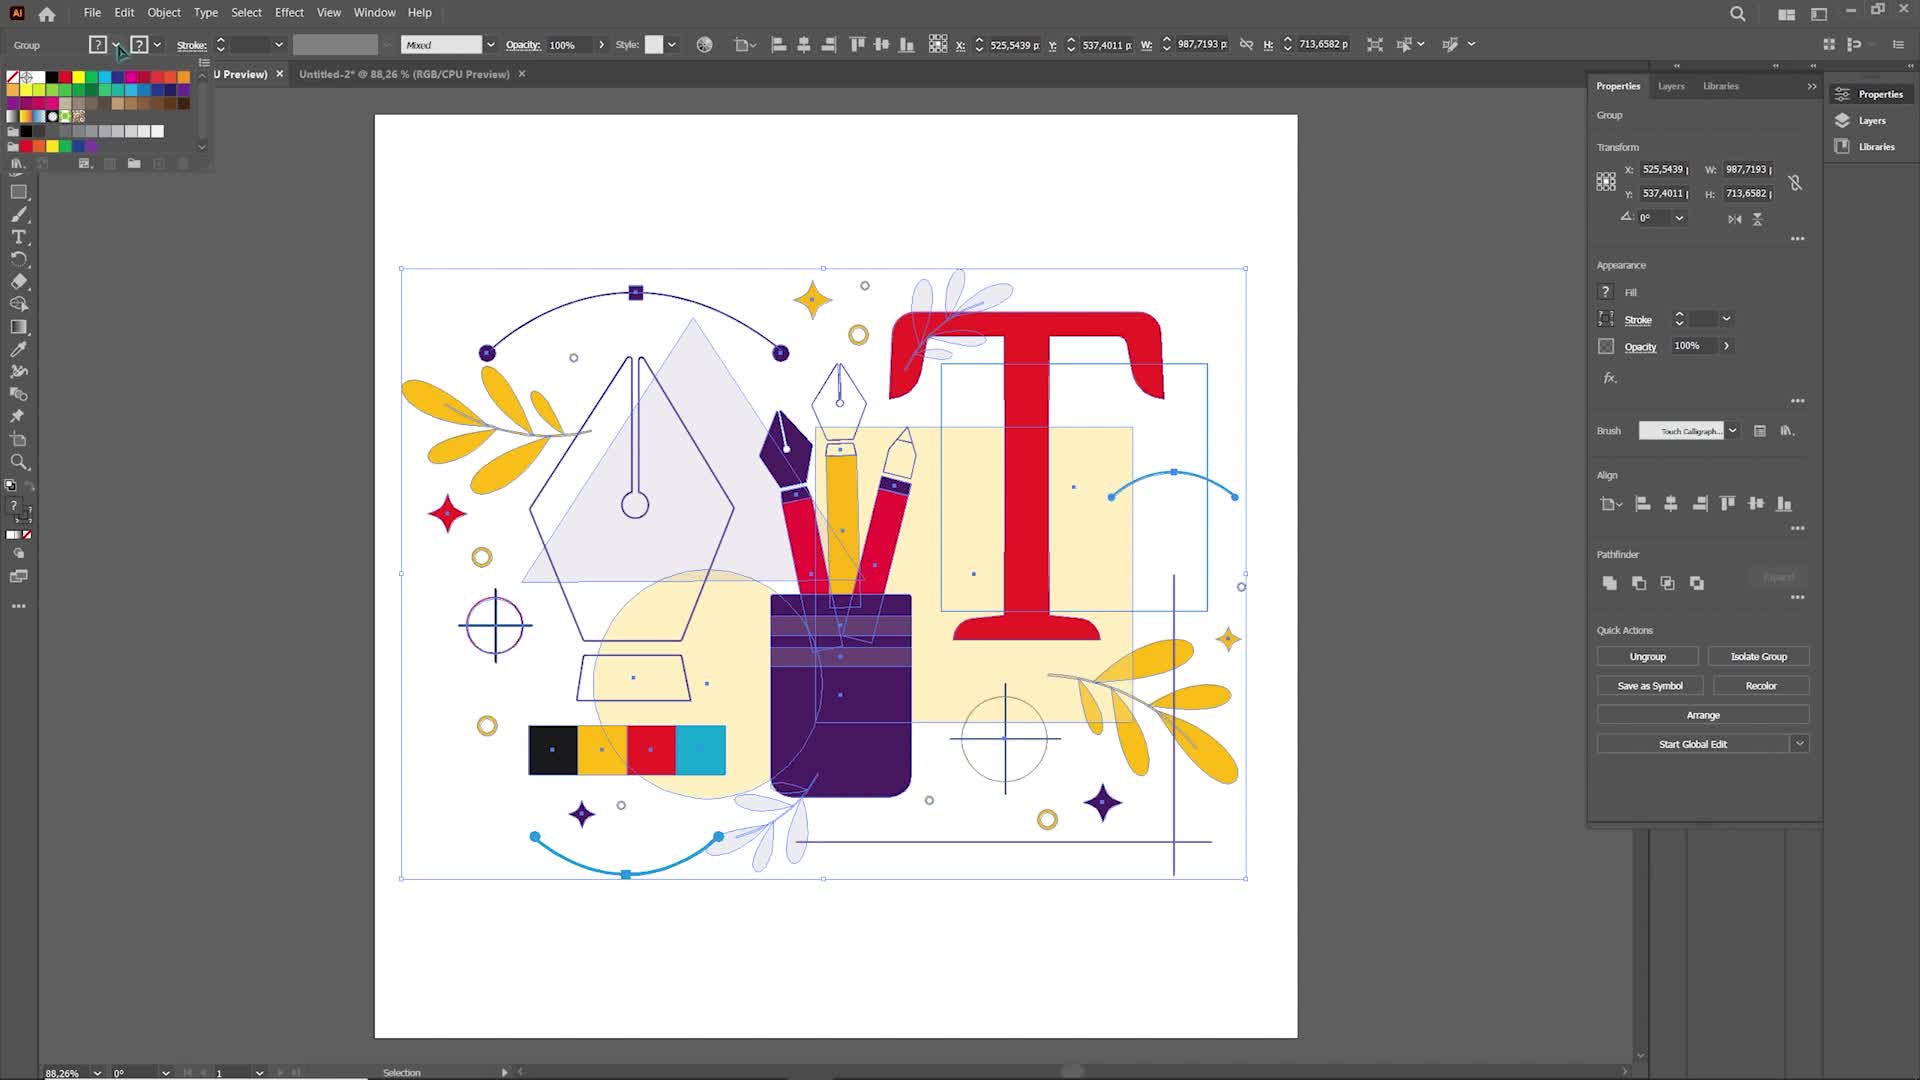Open the File menu
The width and height of the screenshot is (1920, 1080).
click(x=92, y=13)
